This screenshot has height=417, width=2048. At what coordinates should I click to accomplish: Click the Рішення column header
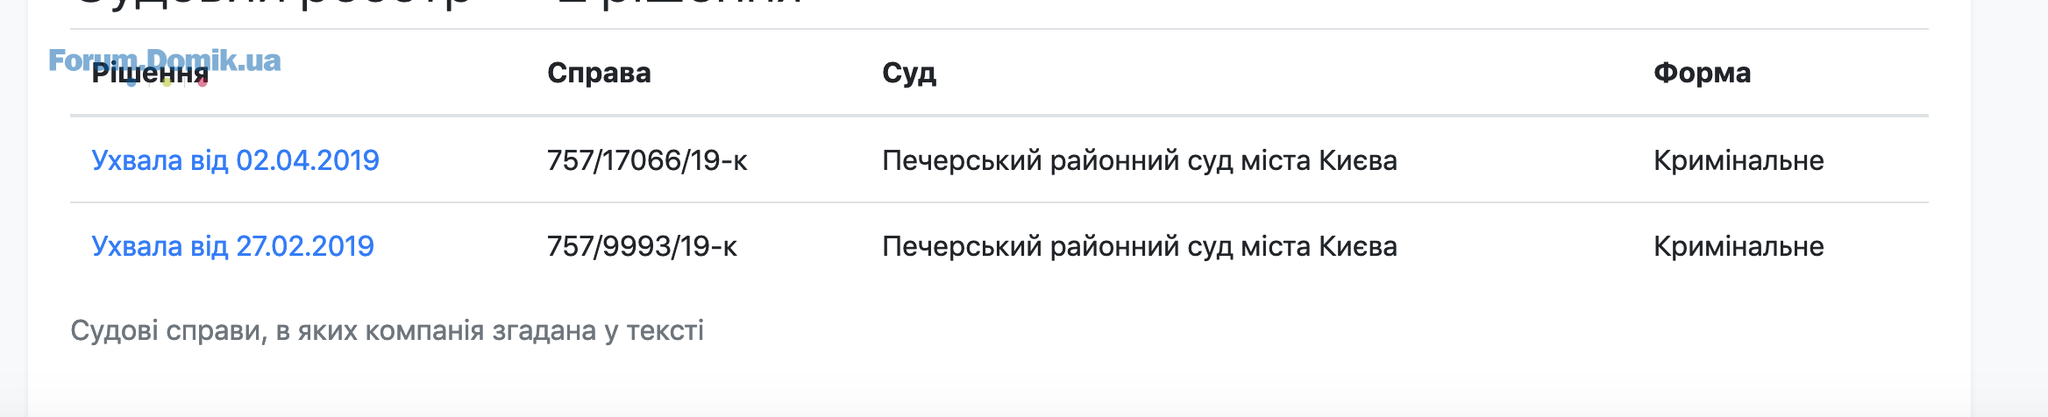150,73
